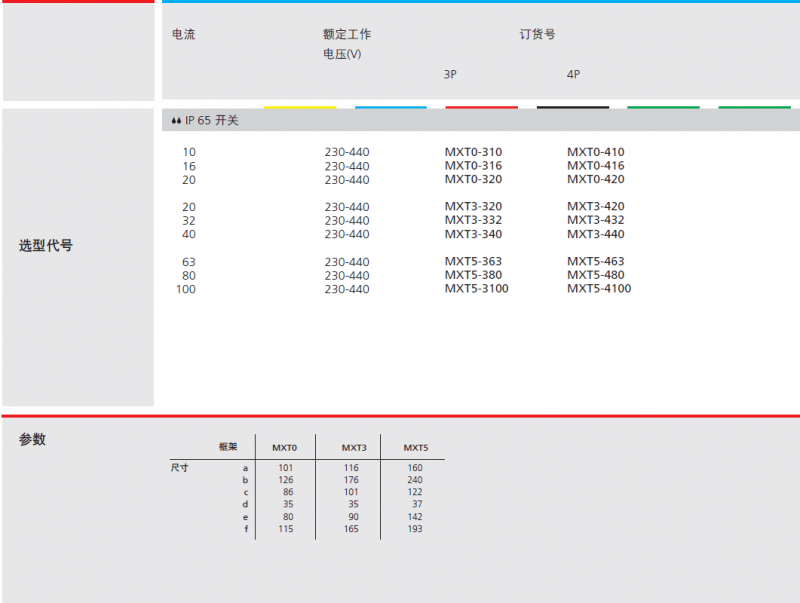Select the yellow color bar

pyautogui.click(x=299, y=107)
